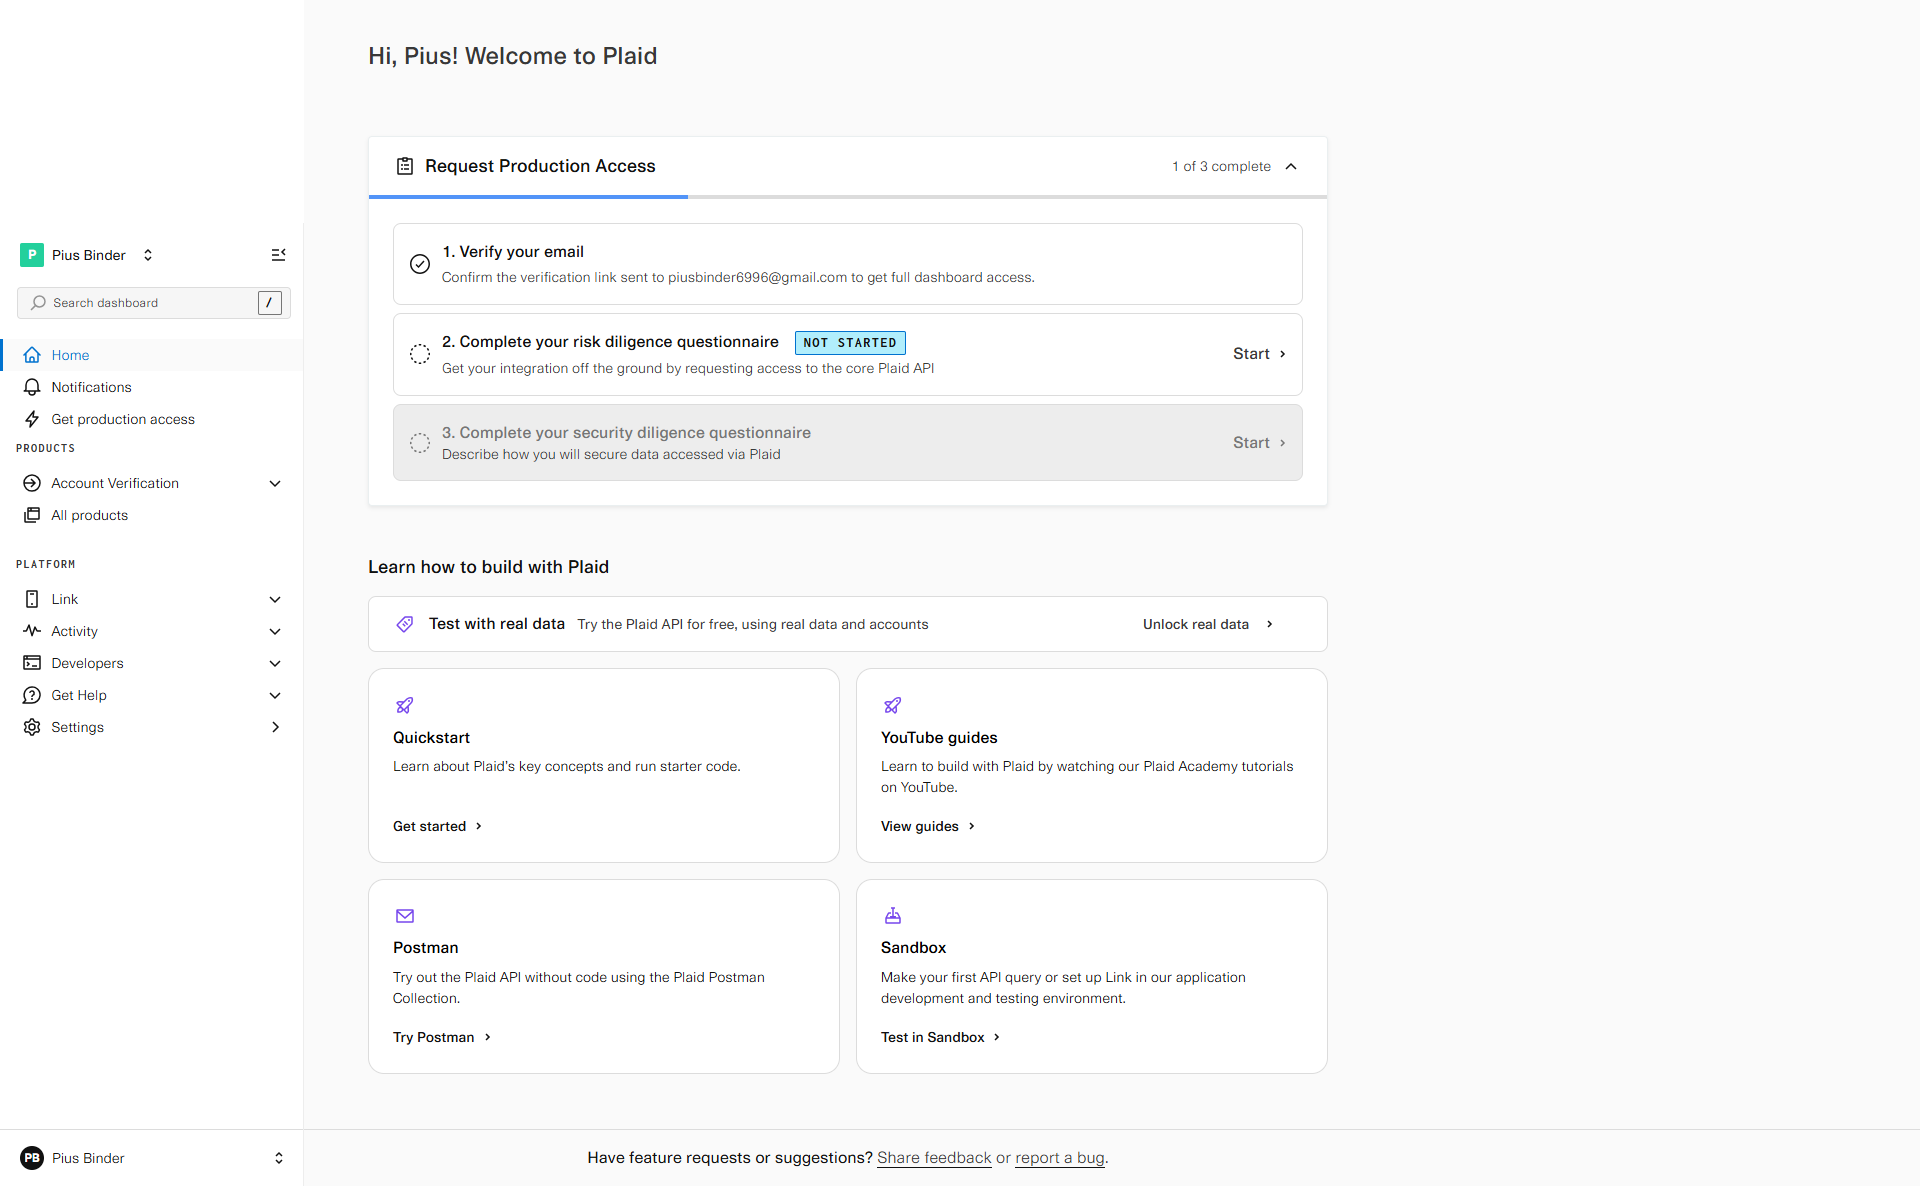Click the Developers terminal icon
Viewport: 1920px width, 1186px height.
[32, 663]
